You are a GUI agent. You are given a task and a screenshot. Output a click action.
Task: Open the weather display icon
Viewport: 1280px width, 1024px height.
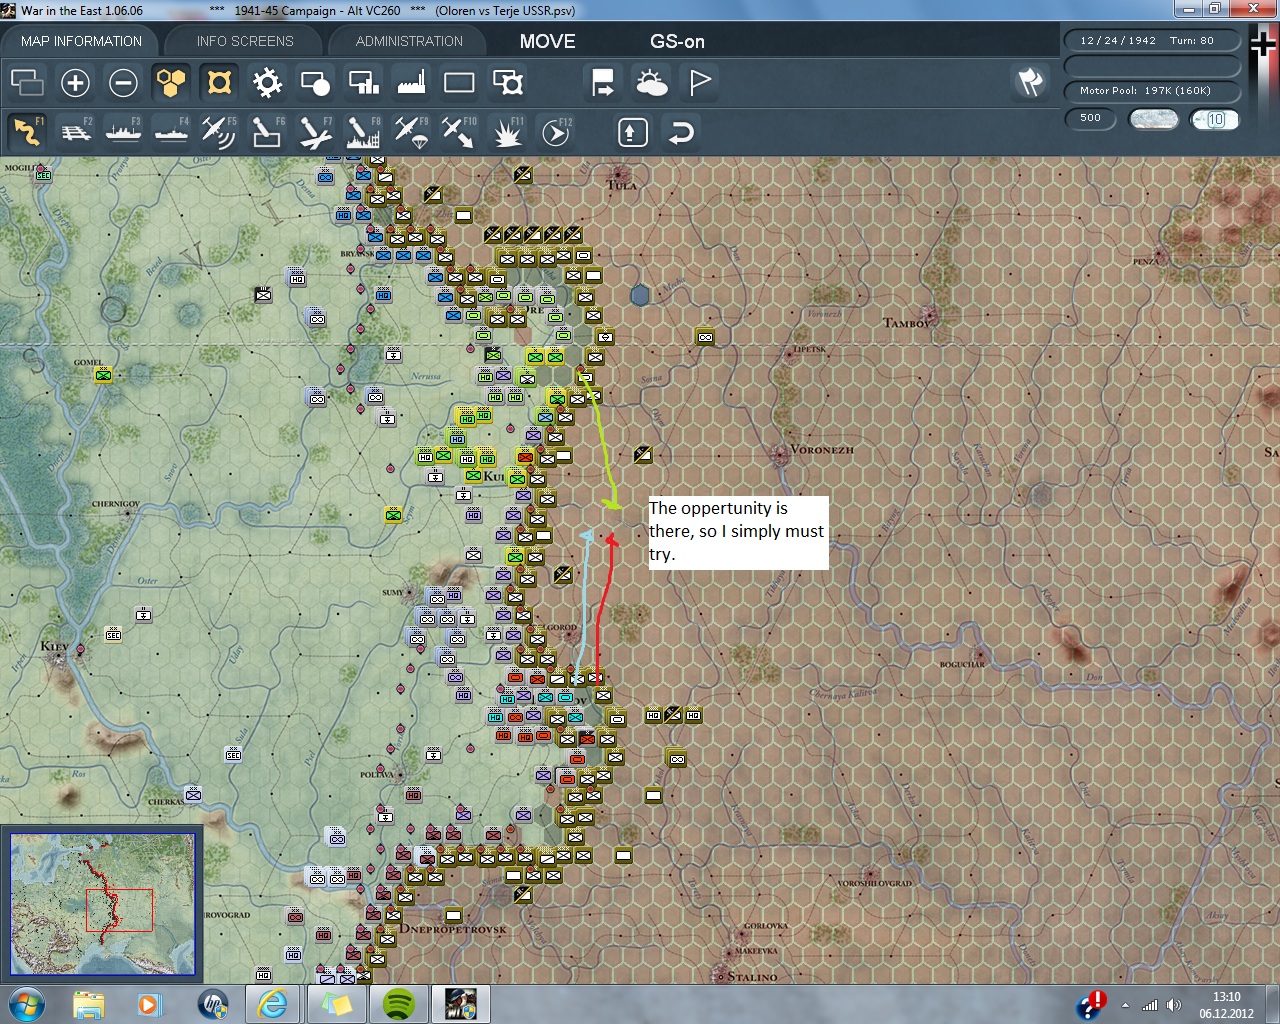tap(651, 82)
